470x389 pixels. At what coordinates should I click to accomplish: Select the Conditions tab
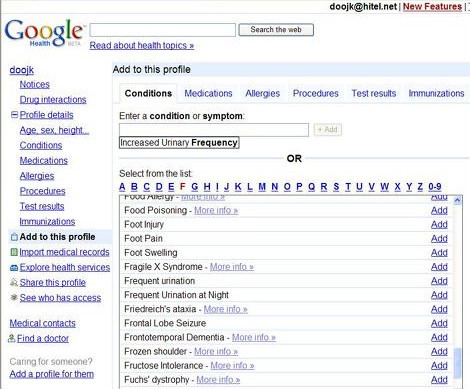click(148, 93)
